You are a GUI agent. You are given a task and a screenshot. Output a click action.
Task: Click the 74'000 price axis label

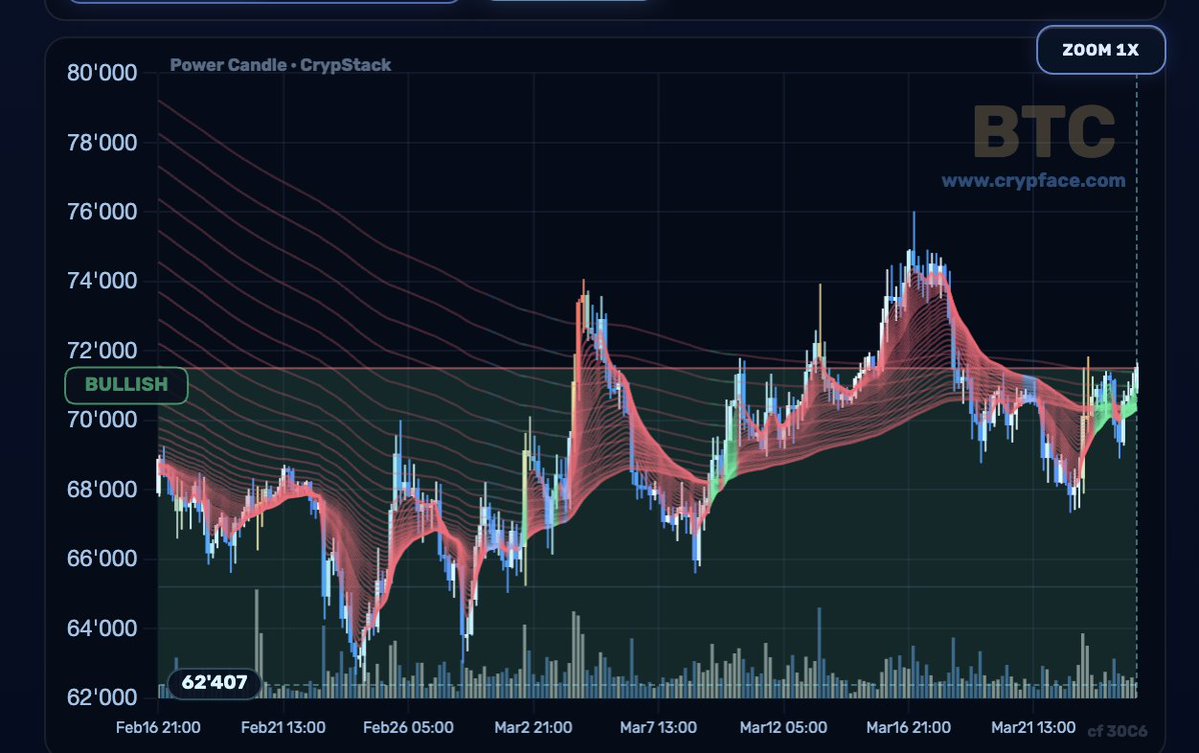[x=102, y=281]
